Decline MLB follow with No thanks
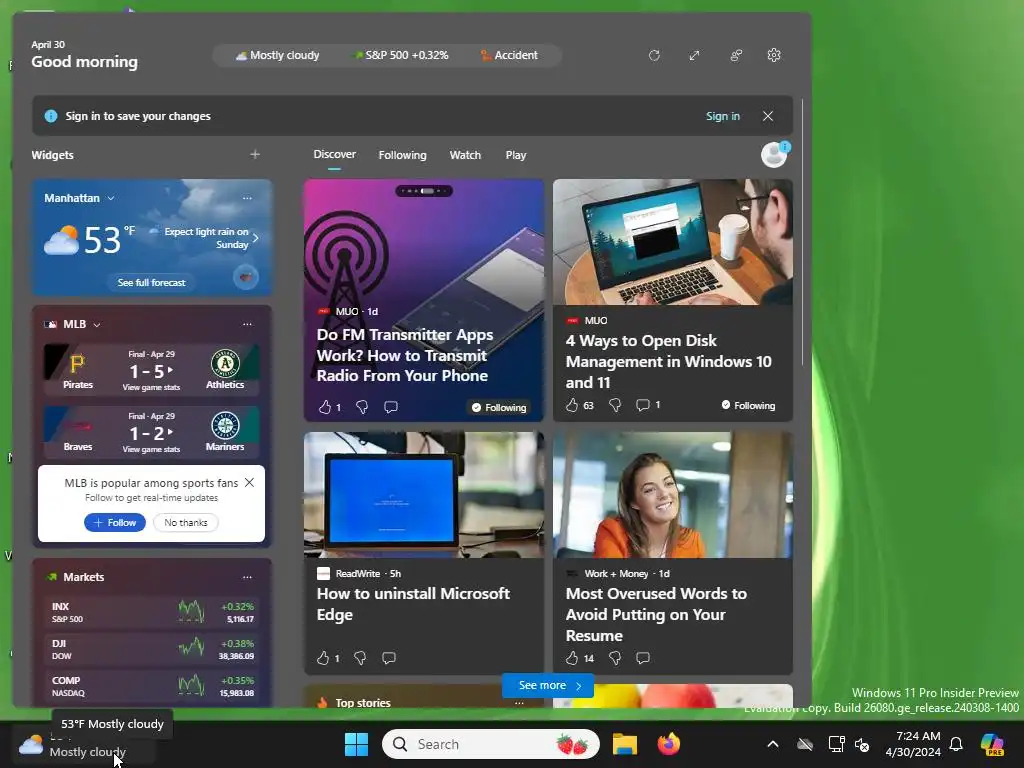 [185, 522]
